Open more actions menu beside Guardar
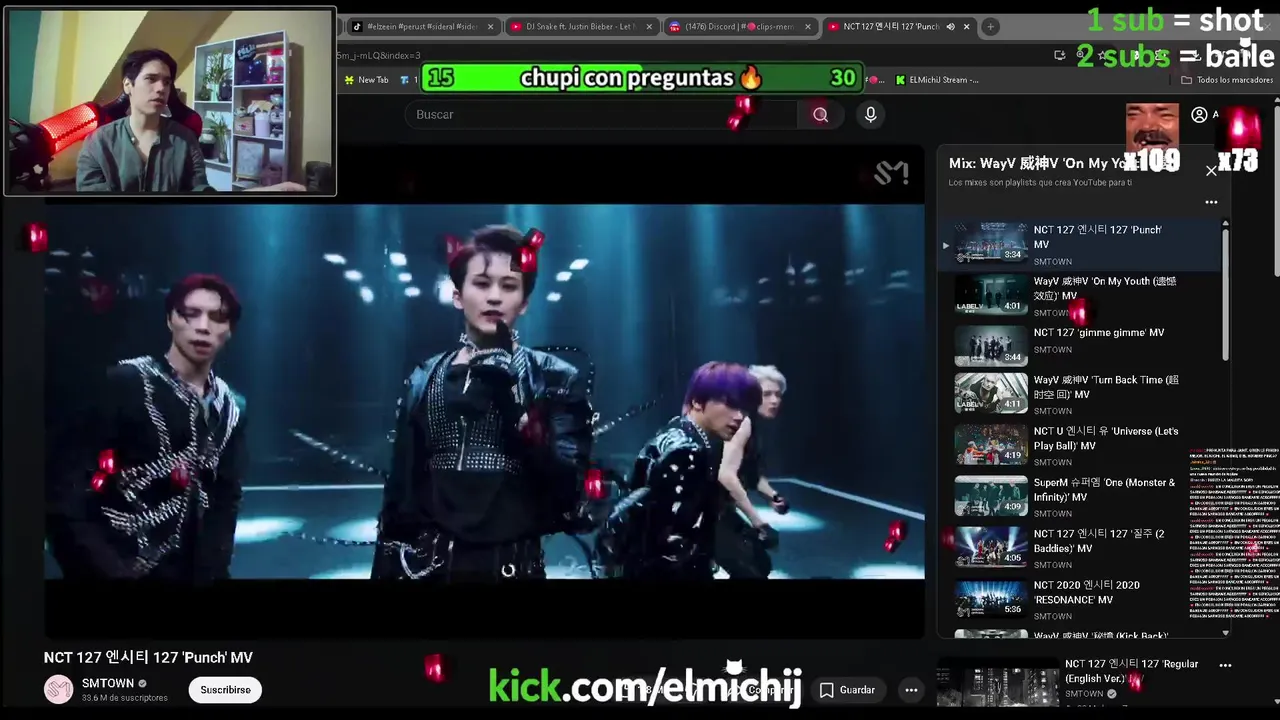 [911, 690]
